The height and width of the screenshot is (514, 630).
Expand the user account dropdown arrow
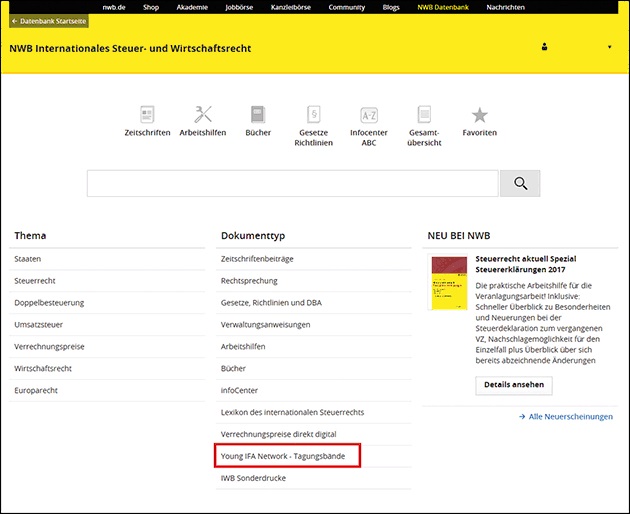tap(610, 47)
